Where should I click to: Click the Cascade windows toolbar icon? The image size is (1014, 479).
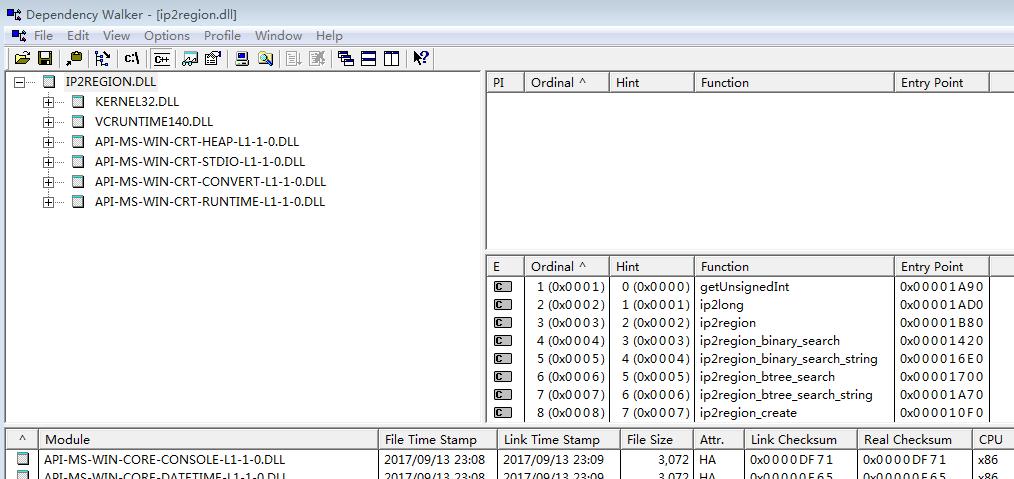click(346, 59)
